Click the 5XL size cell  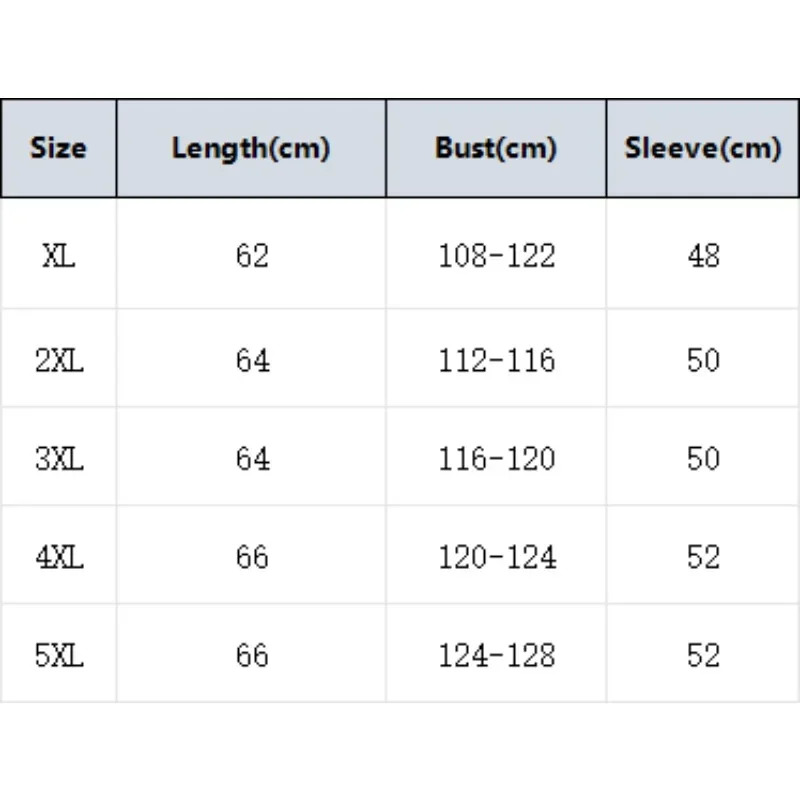tap(58, 655)
